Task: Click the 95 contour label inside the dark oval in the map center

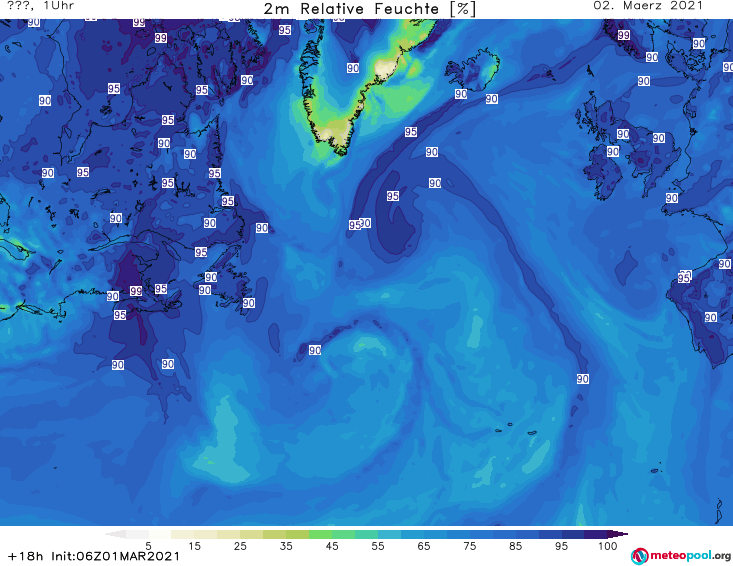Action: point(393,196)
